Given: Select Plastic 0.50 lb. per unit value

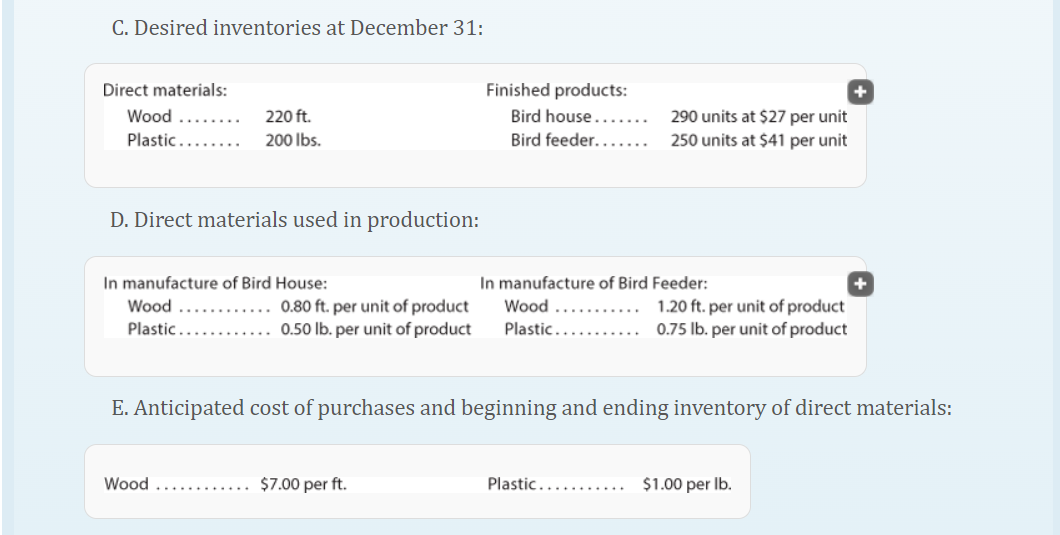Looking at the screenshot, I should (x=376, y=329).
